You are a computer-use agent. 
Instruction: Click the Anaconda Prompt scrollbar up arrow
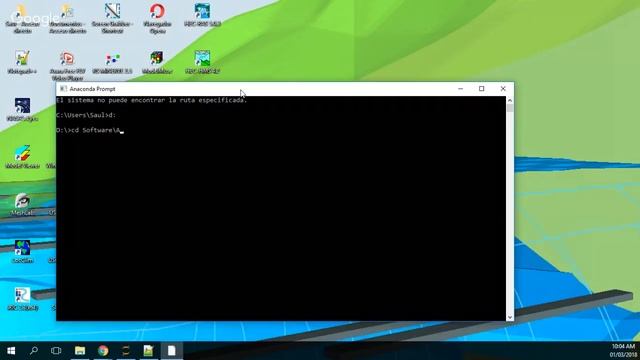click(x=510, y=100)
